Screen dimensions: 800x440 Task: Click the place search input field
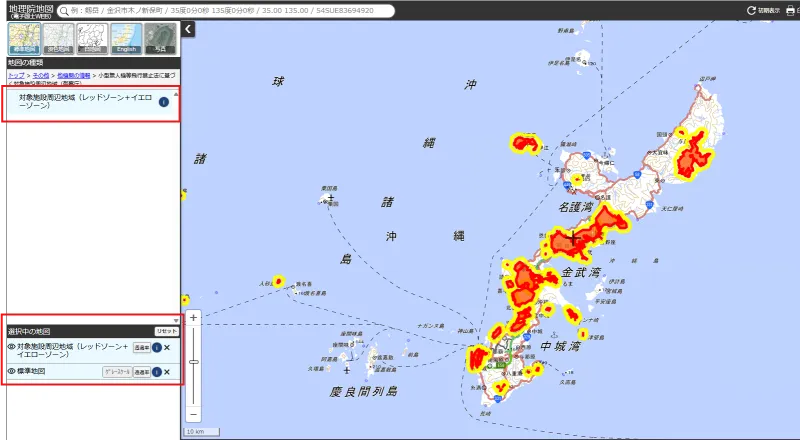coord(226,11)
